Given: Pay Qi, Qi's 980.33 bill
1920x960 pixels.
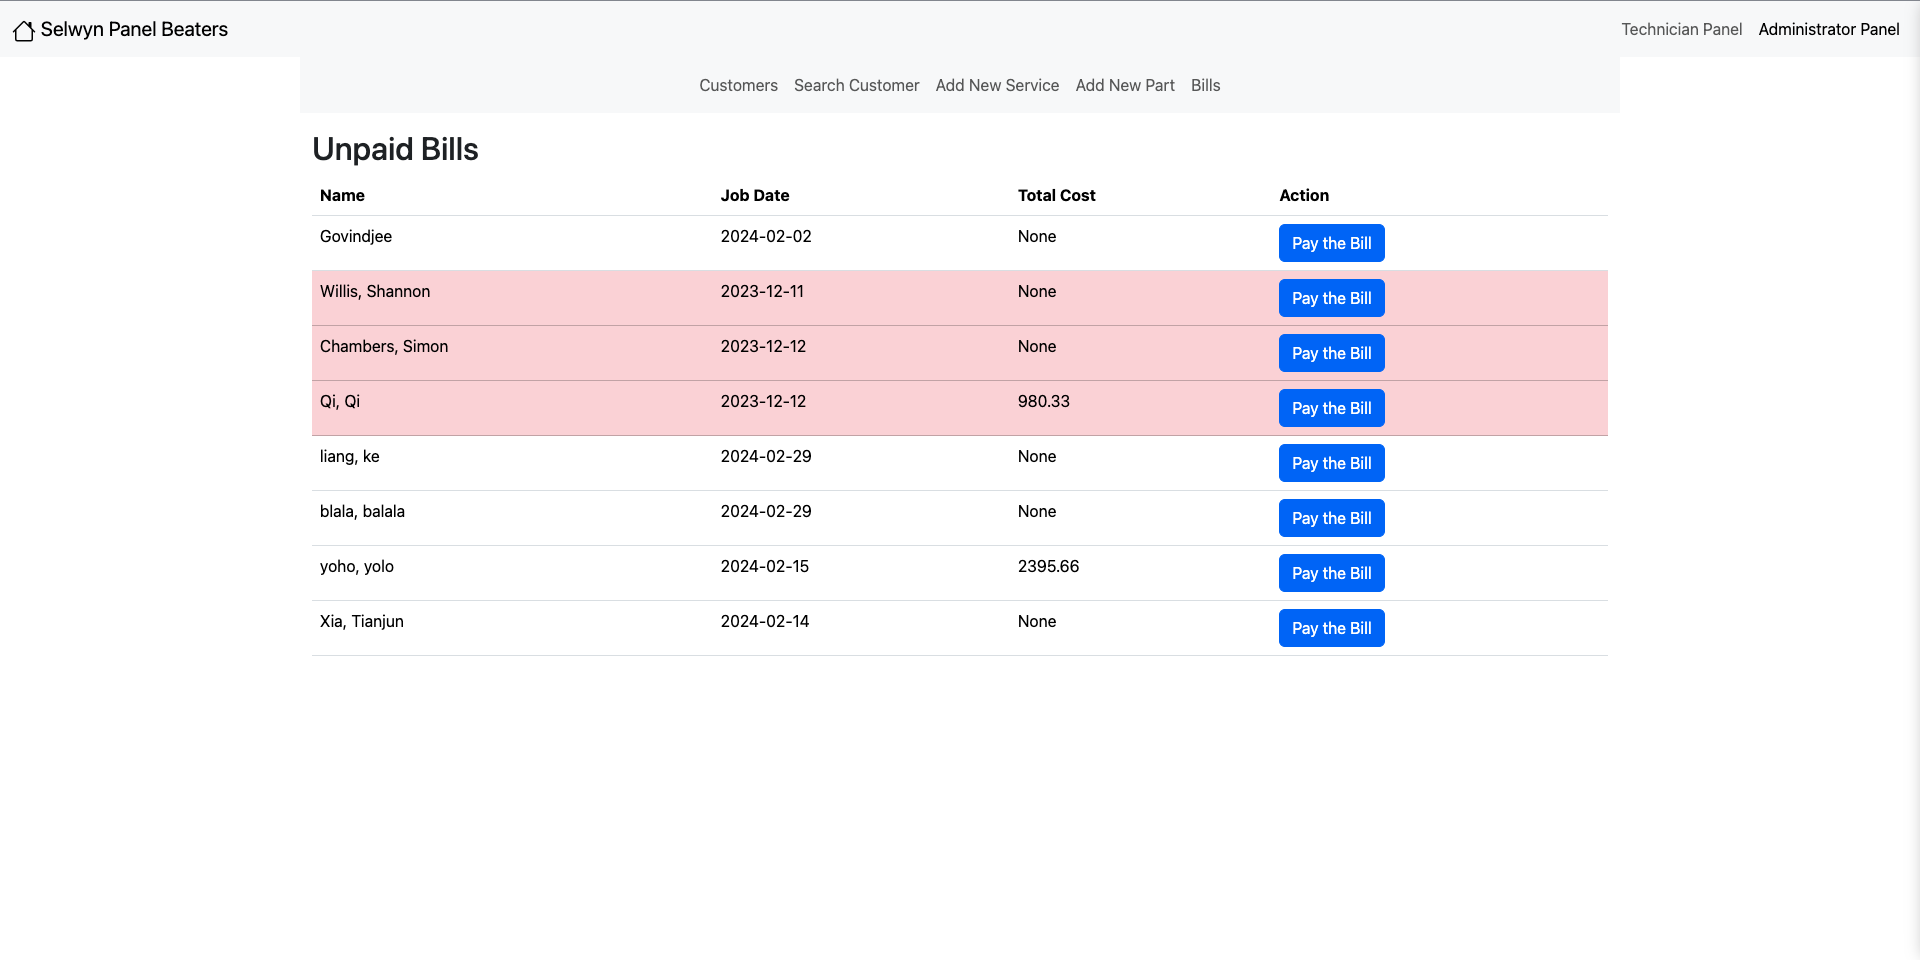Looking at the screenshot, I should click(x=1331, y=408).
